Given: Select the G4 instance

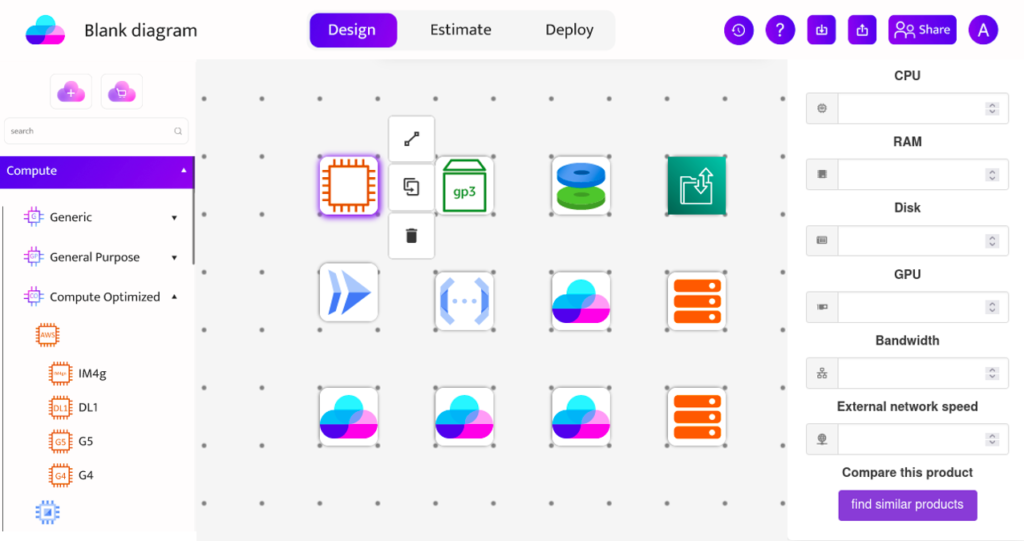Looking at the screenshot, I should (71, 476).
